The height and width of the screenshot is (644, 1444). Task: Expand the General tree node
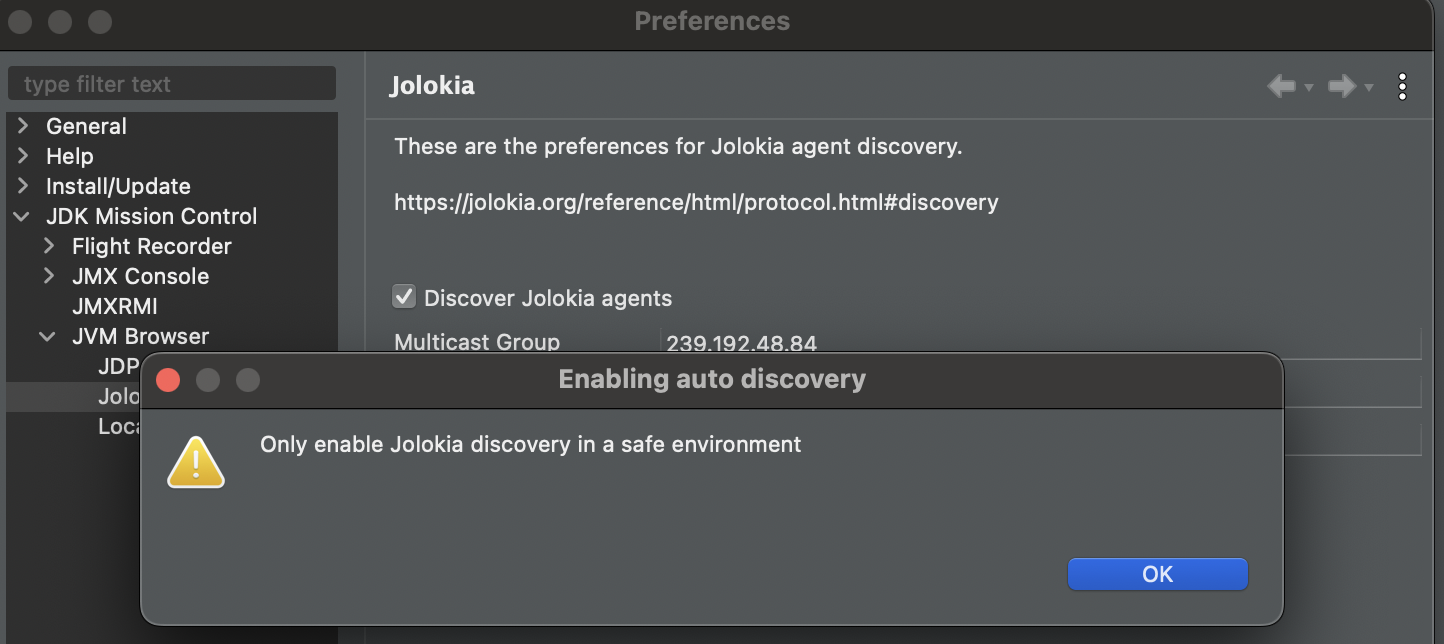(23, 126)
